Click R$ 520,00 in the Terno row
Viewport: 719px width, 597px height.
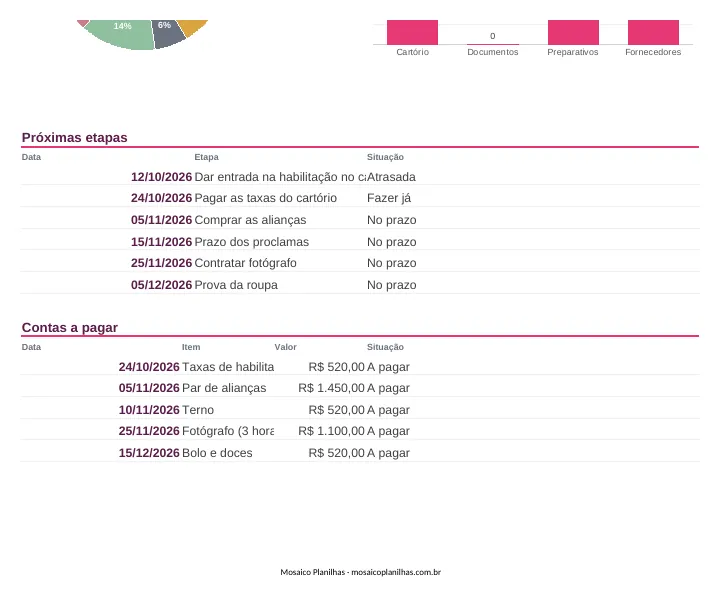(x=336, y=410)
